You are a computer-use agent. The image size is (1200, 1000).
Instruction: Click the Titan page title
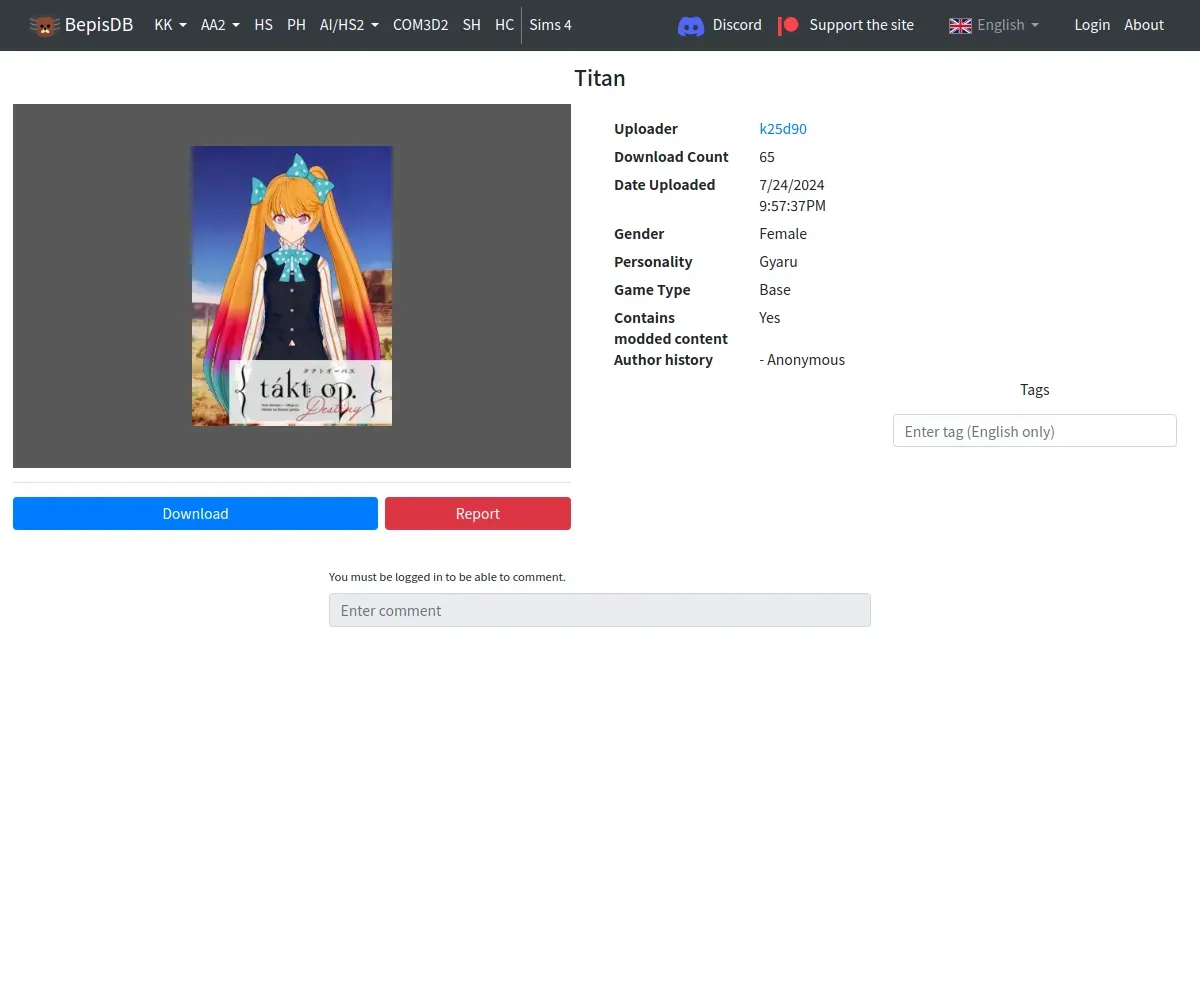click(x=600, y=78)
